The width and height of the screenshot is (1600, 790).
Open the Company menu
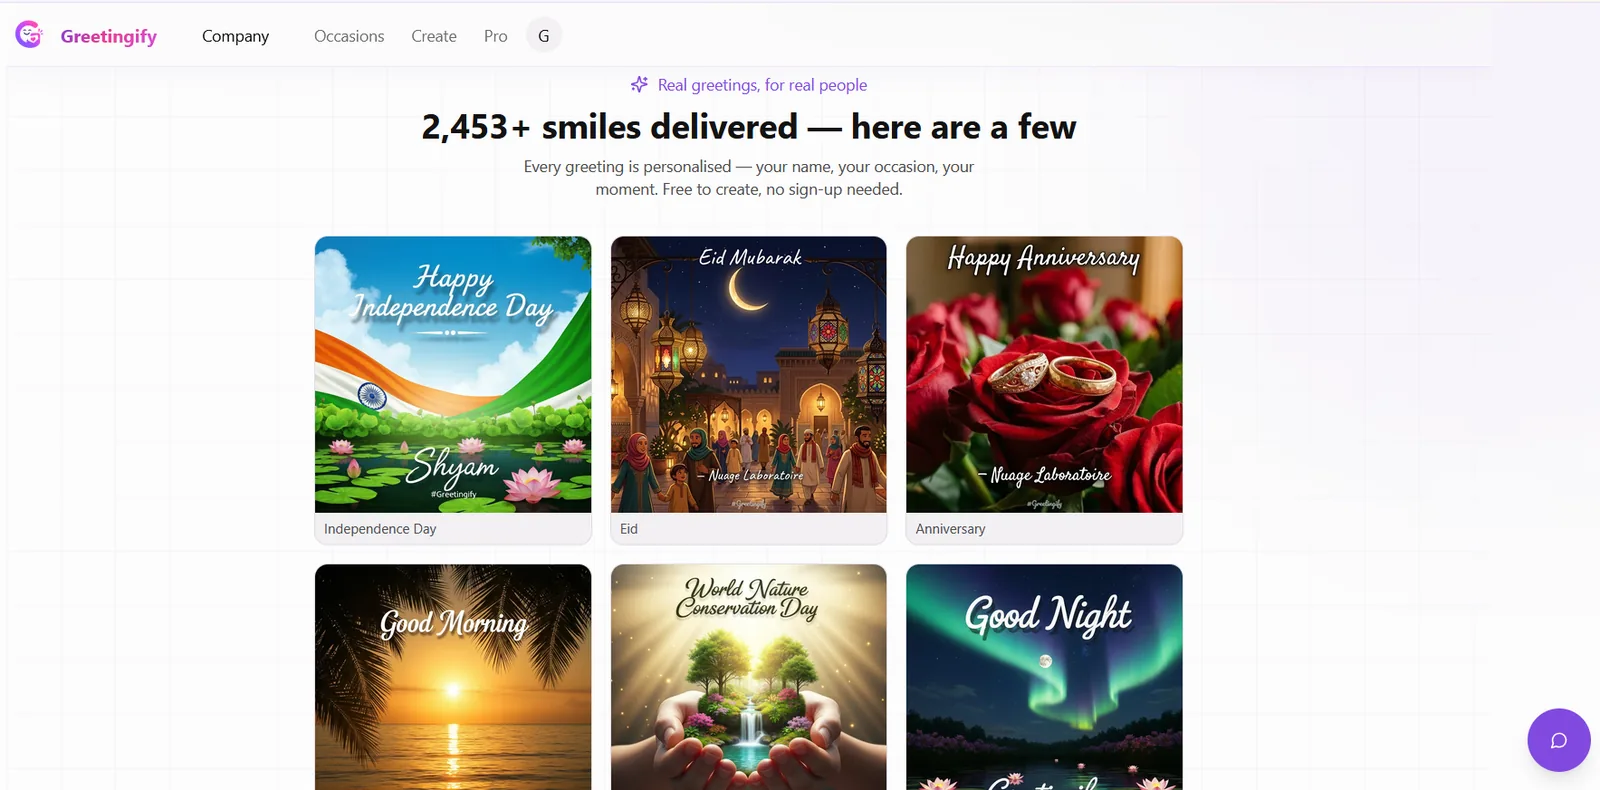[x=235, y=36]
